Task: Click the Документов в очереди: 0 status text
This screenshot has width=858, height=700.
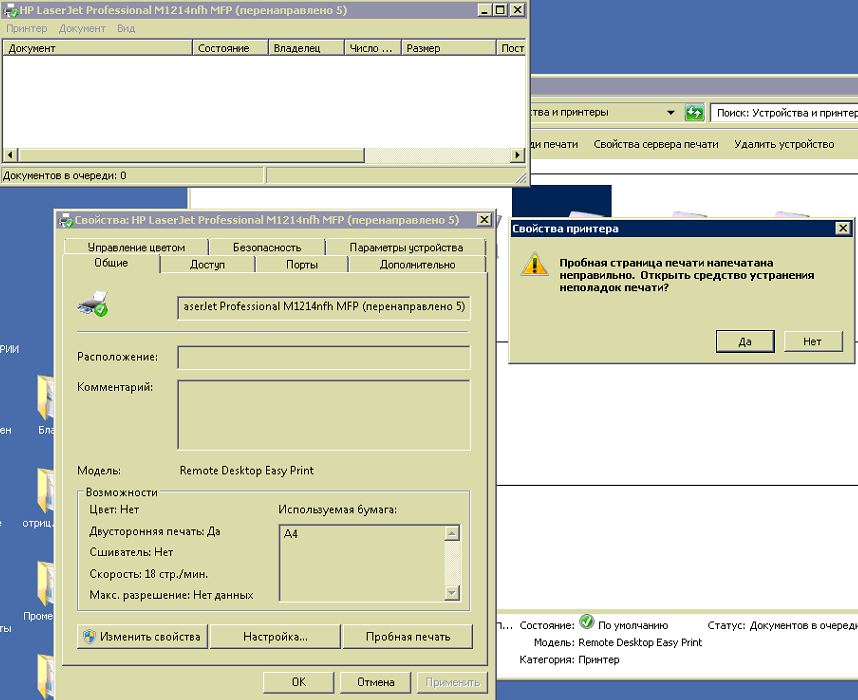Action: 65,176
